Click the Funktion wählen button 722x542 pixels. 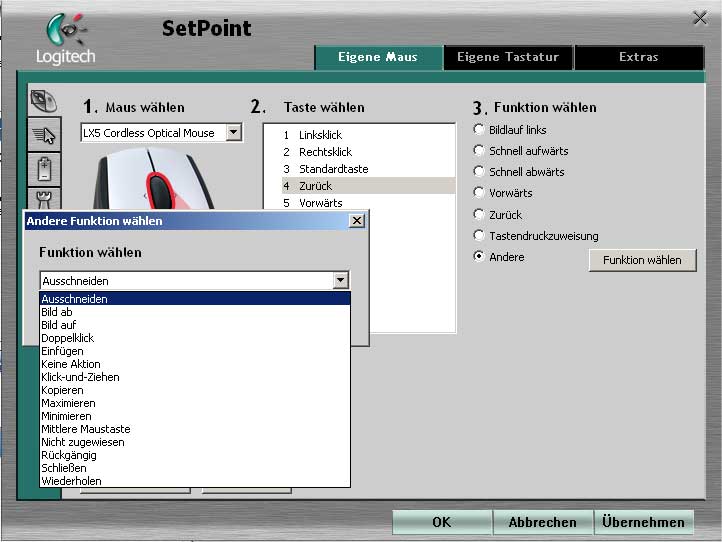642,260
